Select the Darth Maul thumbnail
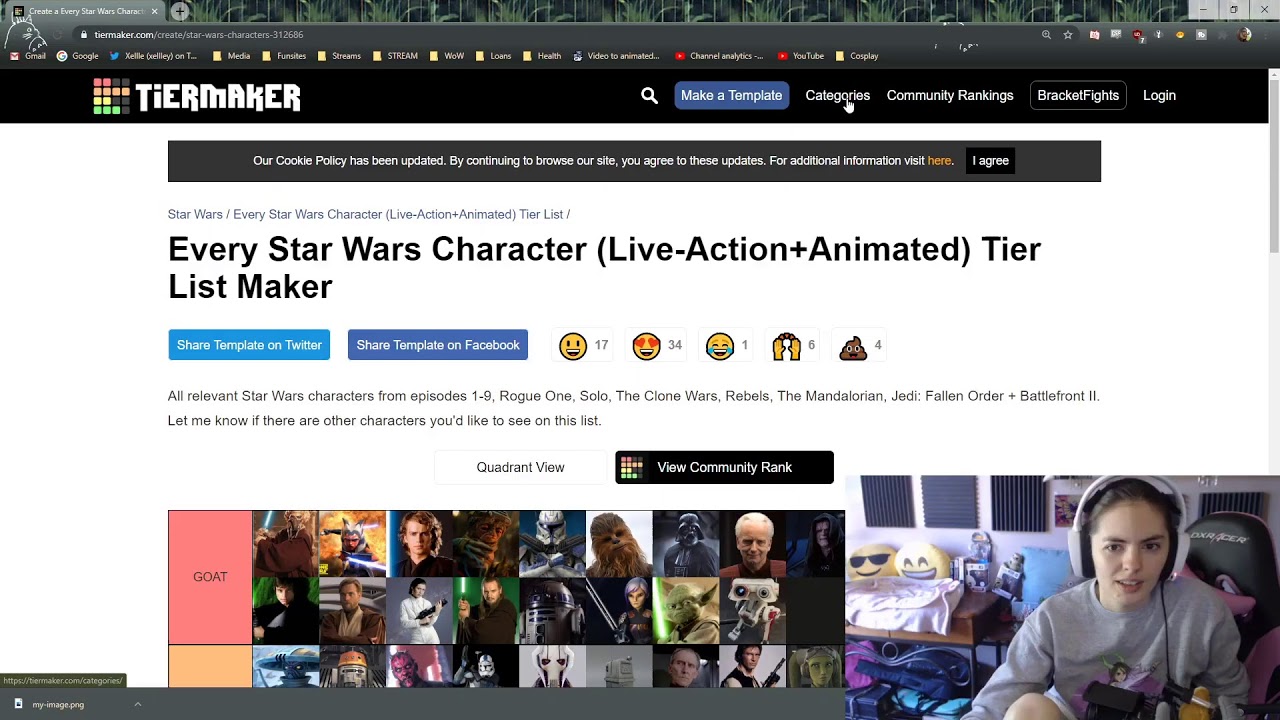The width and height of the screenshot is (1280, 720). 419,667
